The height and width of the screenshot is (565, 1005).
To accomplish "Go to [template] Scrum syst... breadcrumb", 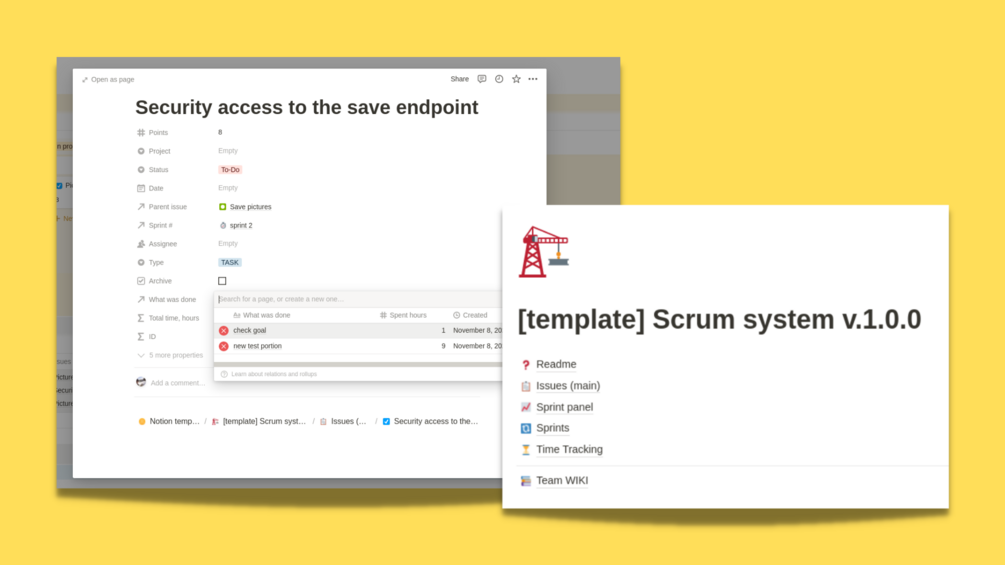I will pyautogui.click(x=259, y=421).
